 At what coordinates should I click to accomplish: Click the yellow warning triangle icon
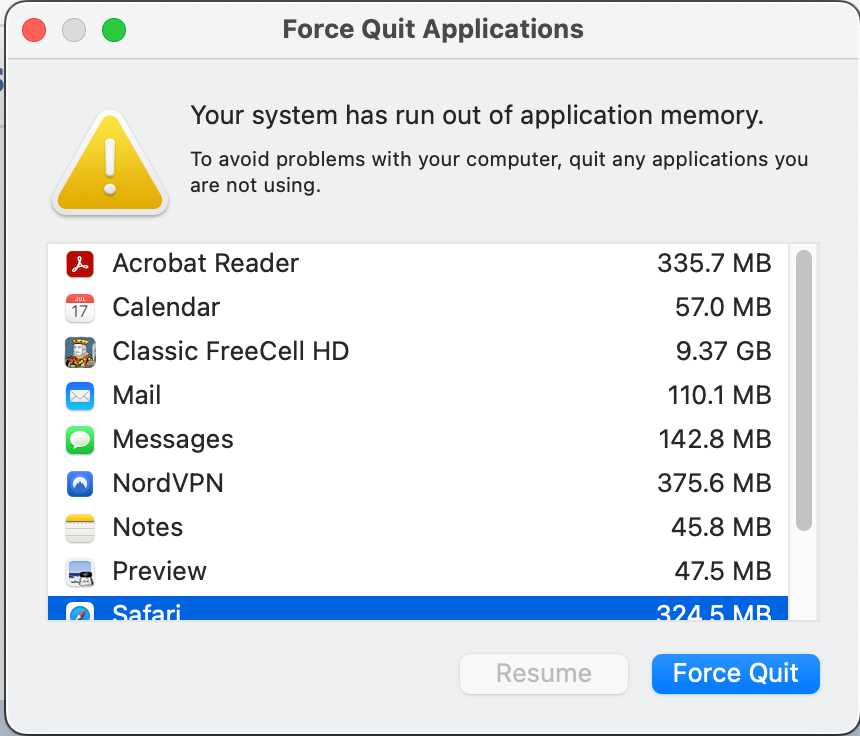pyautogui.click(x=110, y=165)
